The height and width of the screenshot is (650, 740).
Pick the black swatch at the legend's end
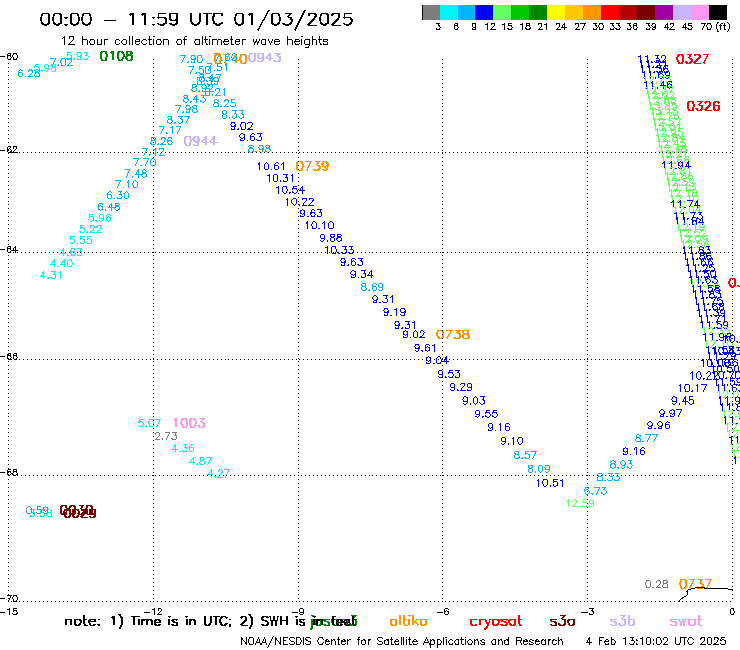click(718, 12)
